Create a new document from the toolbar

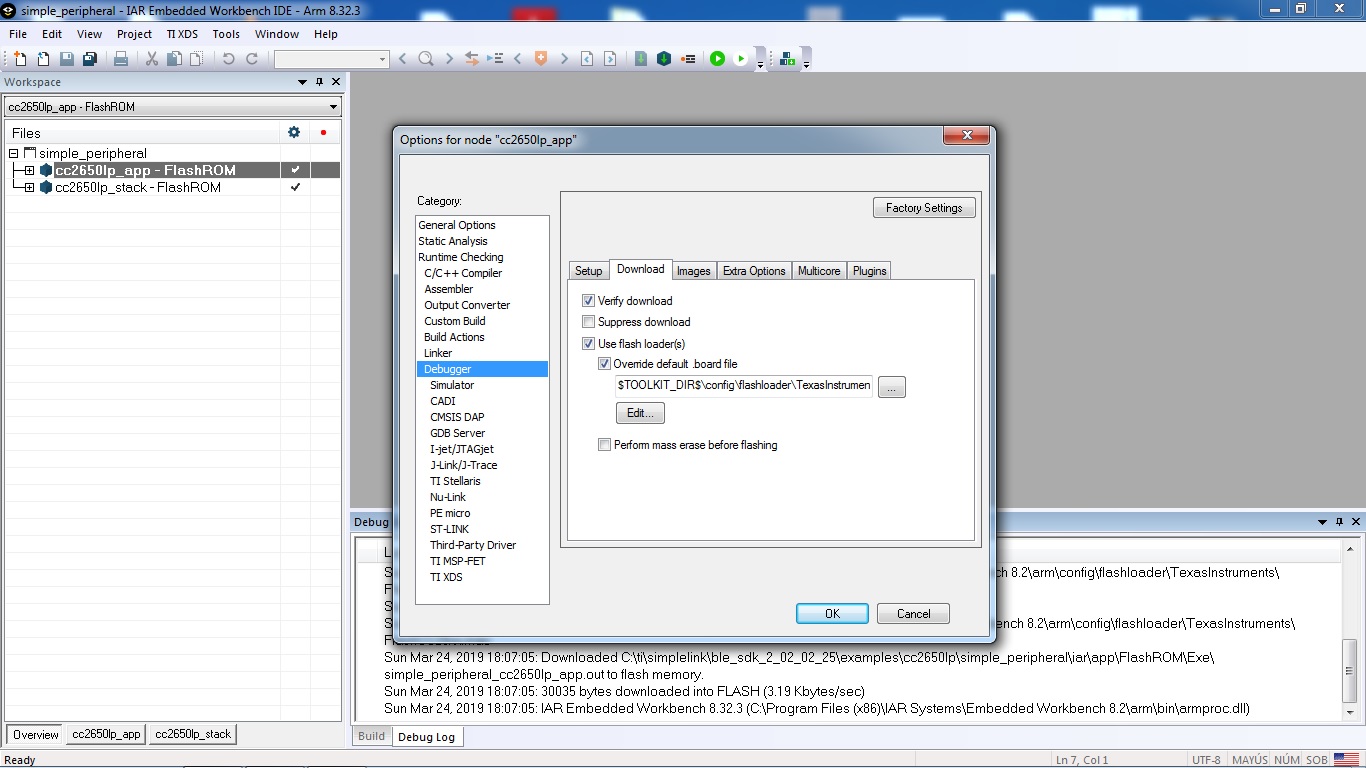(20, 59)
